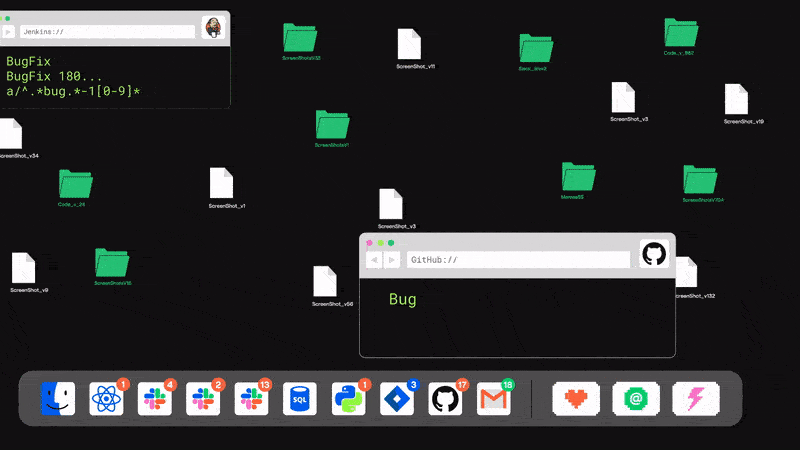The image size is (800, 450).
Task: Click the forward arrow in Jenkins window
Action: coord(8,32)
